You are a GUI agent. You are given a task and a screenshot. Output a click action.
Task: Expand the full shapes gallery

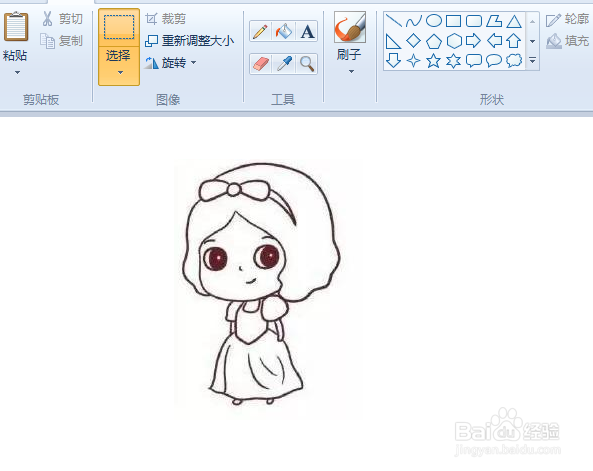532,60
